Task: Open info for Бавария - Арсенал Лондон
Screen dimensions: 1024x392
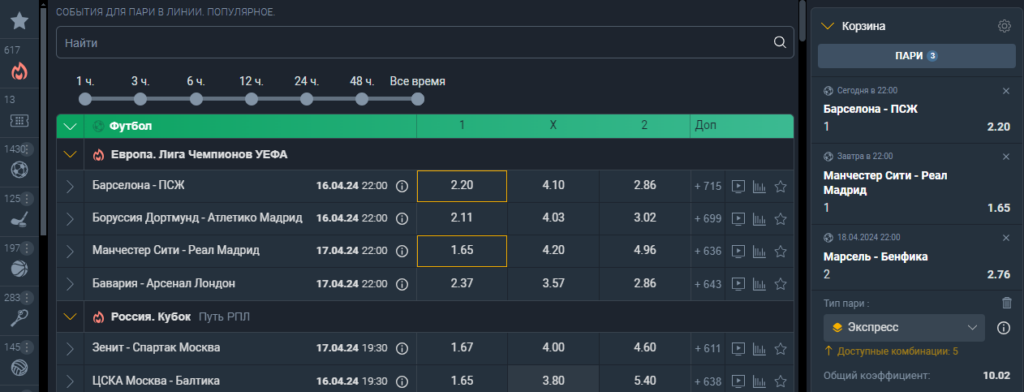Action: click(402, 284)
